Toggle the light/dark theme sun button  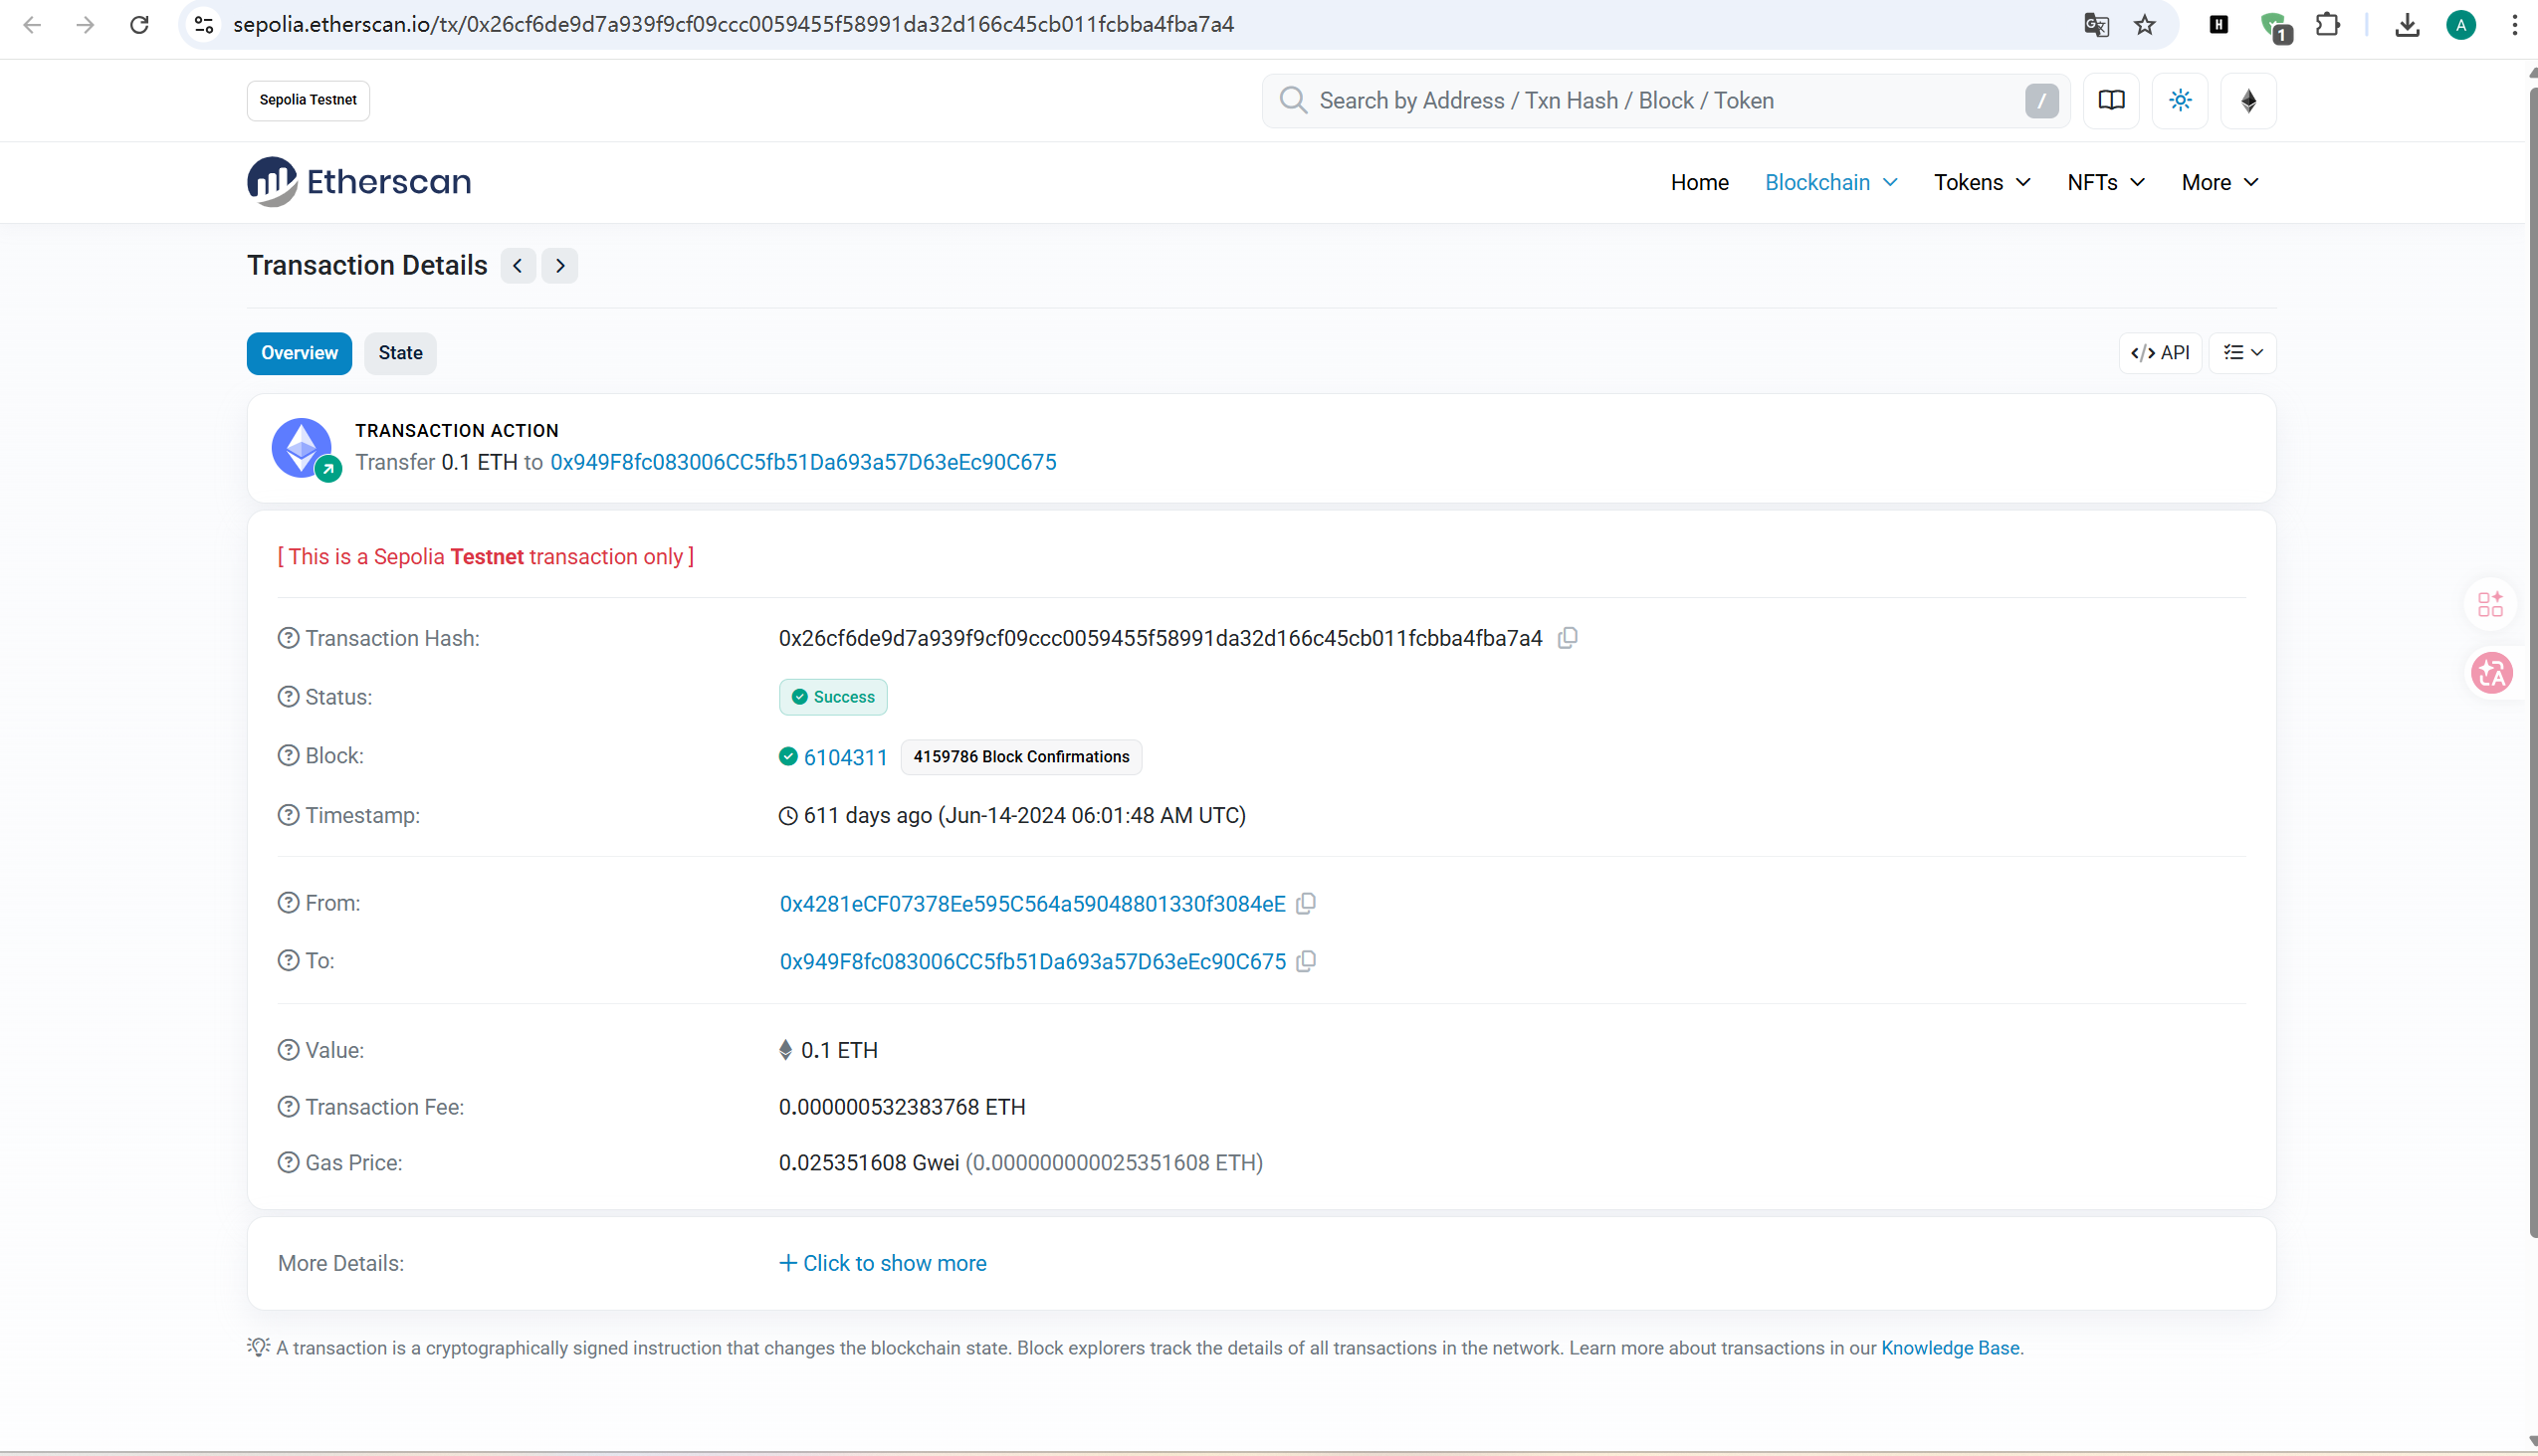(x=2180, y=101)
